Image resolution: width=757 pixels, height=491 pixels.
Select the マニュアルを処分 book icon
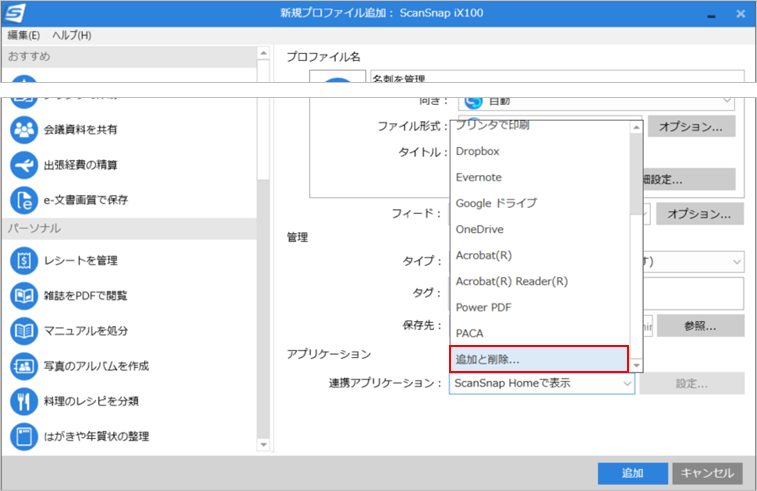[x=24, y=331]
